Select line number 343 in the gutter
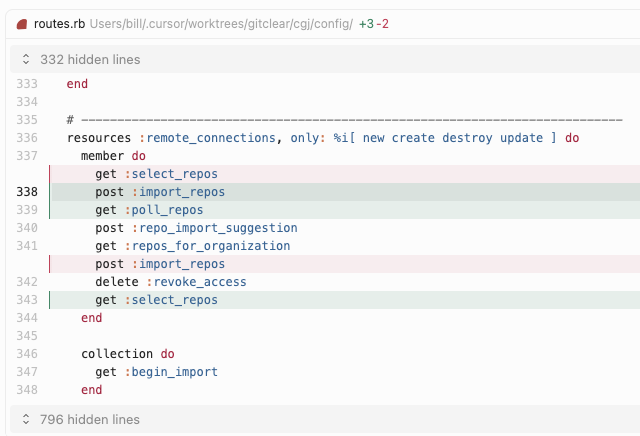Viewport: 640px width, 436px height. pos(27,300)
